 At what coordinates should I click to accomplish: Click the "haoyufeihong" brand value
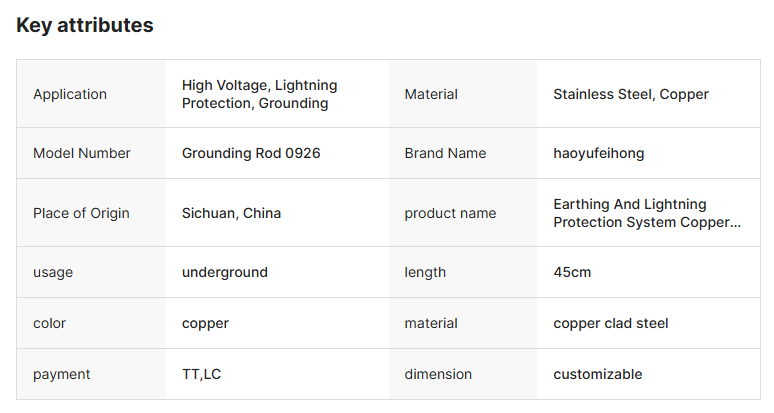(599, 153)
